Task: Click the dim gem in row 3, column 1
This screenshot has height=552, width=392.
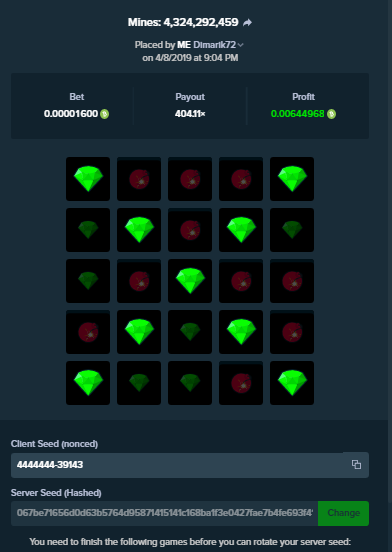Action: tap(88, 281)
